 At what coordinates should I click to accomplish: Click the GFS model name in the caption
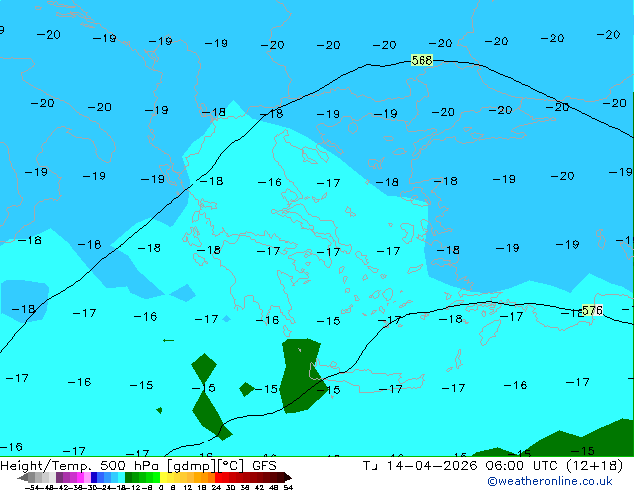(264, 466)
